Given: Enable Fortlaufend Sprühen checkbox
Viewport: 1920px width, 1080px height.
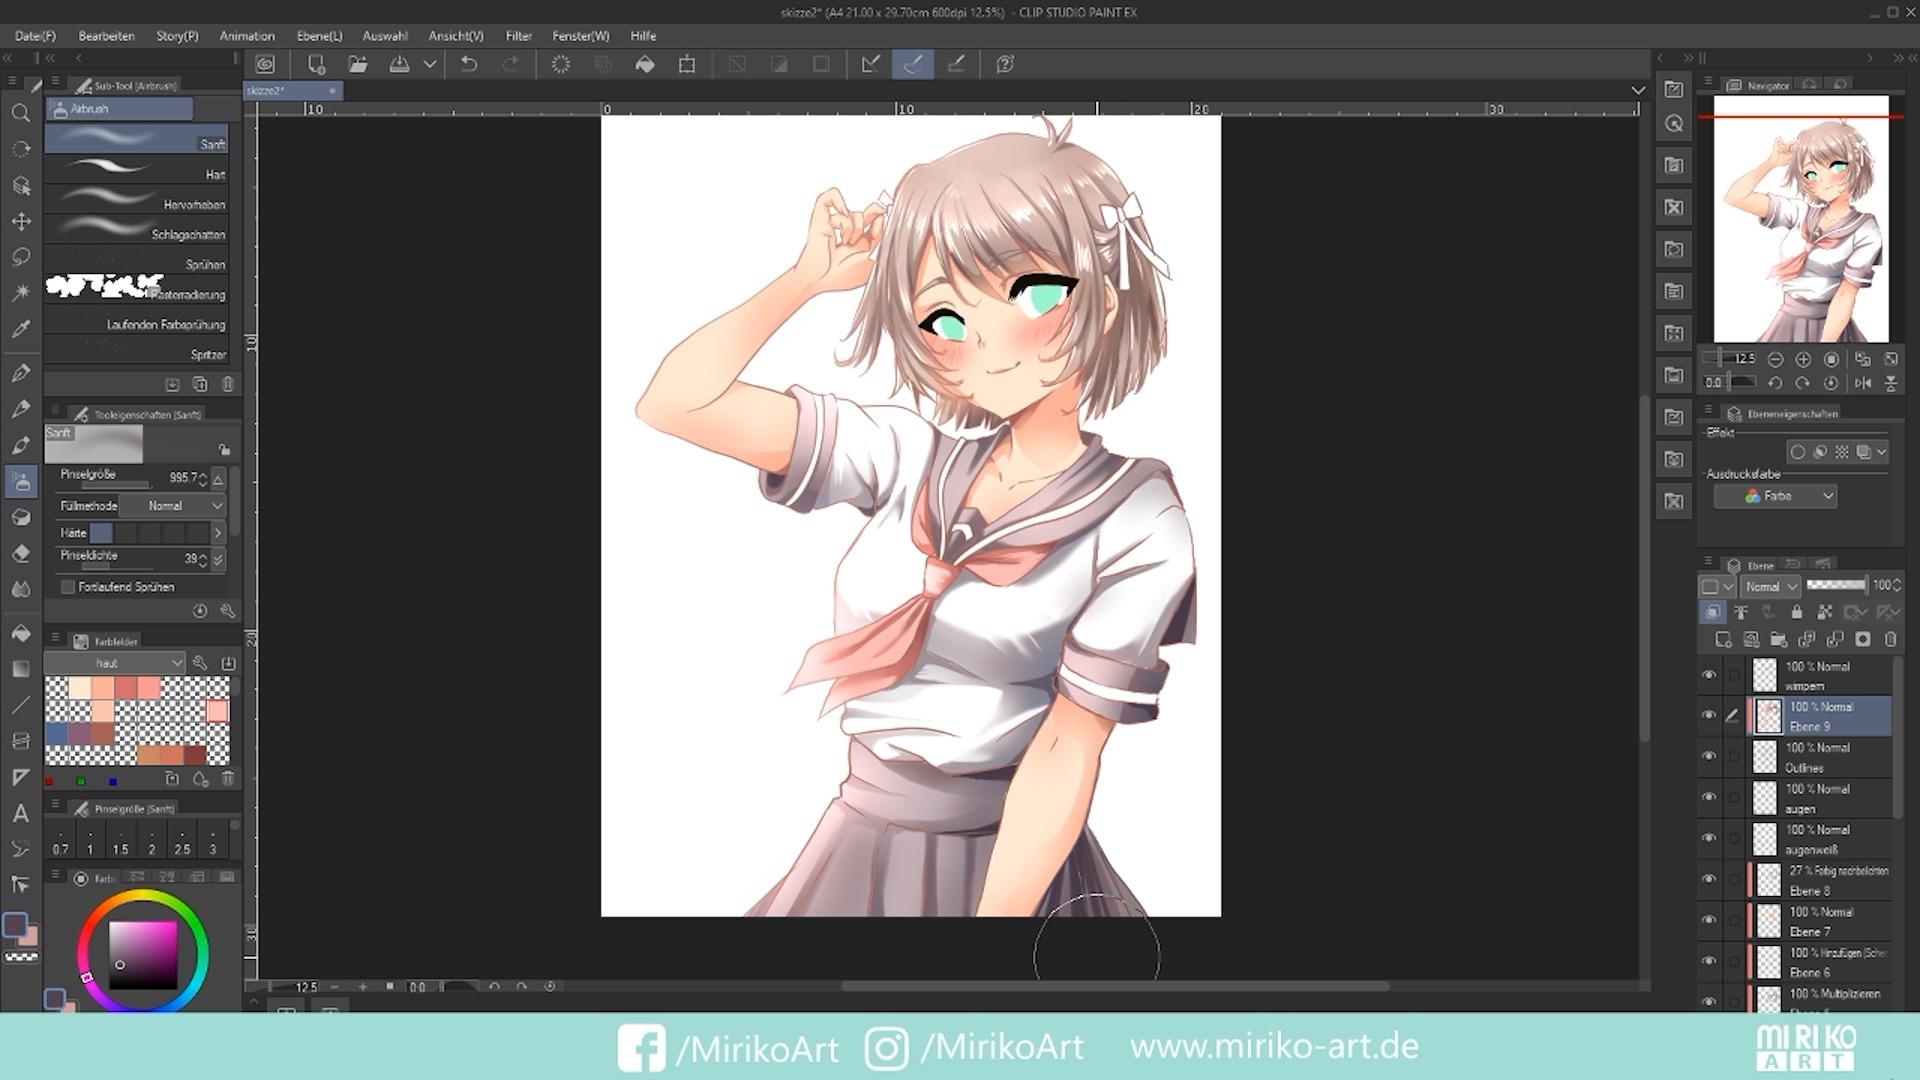Looking at the screenshot, I should [68, 587].
